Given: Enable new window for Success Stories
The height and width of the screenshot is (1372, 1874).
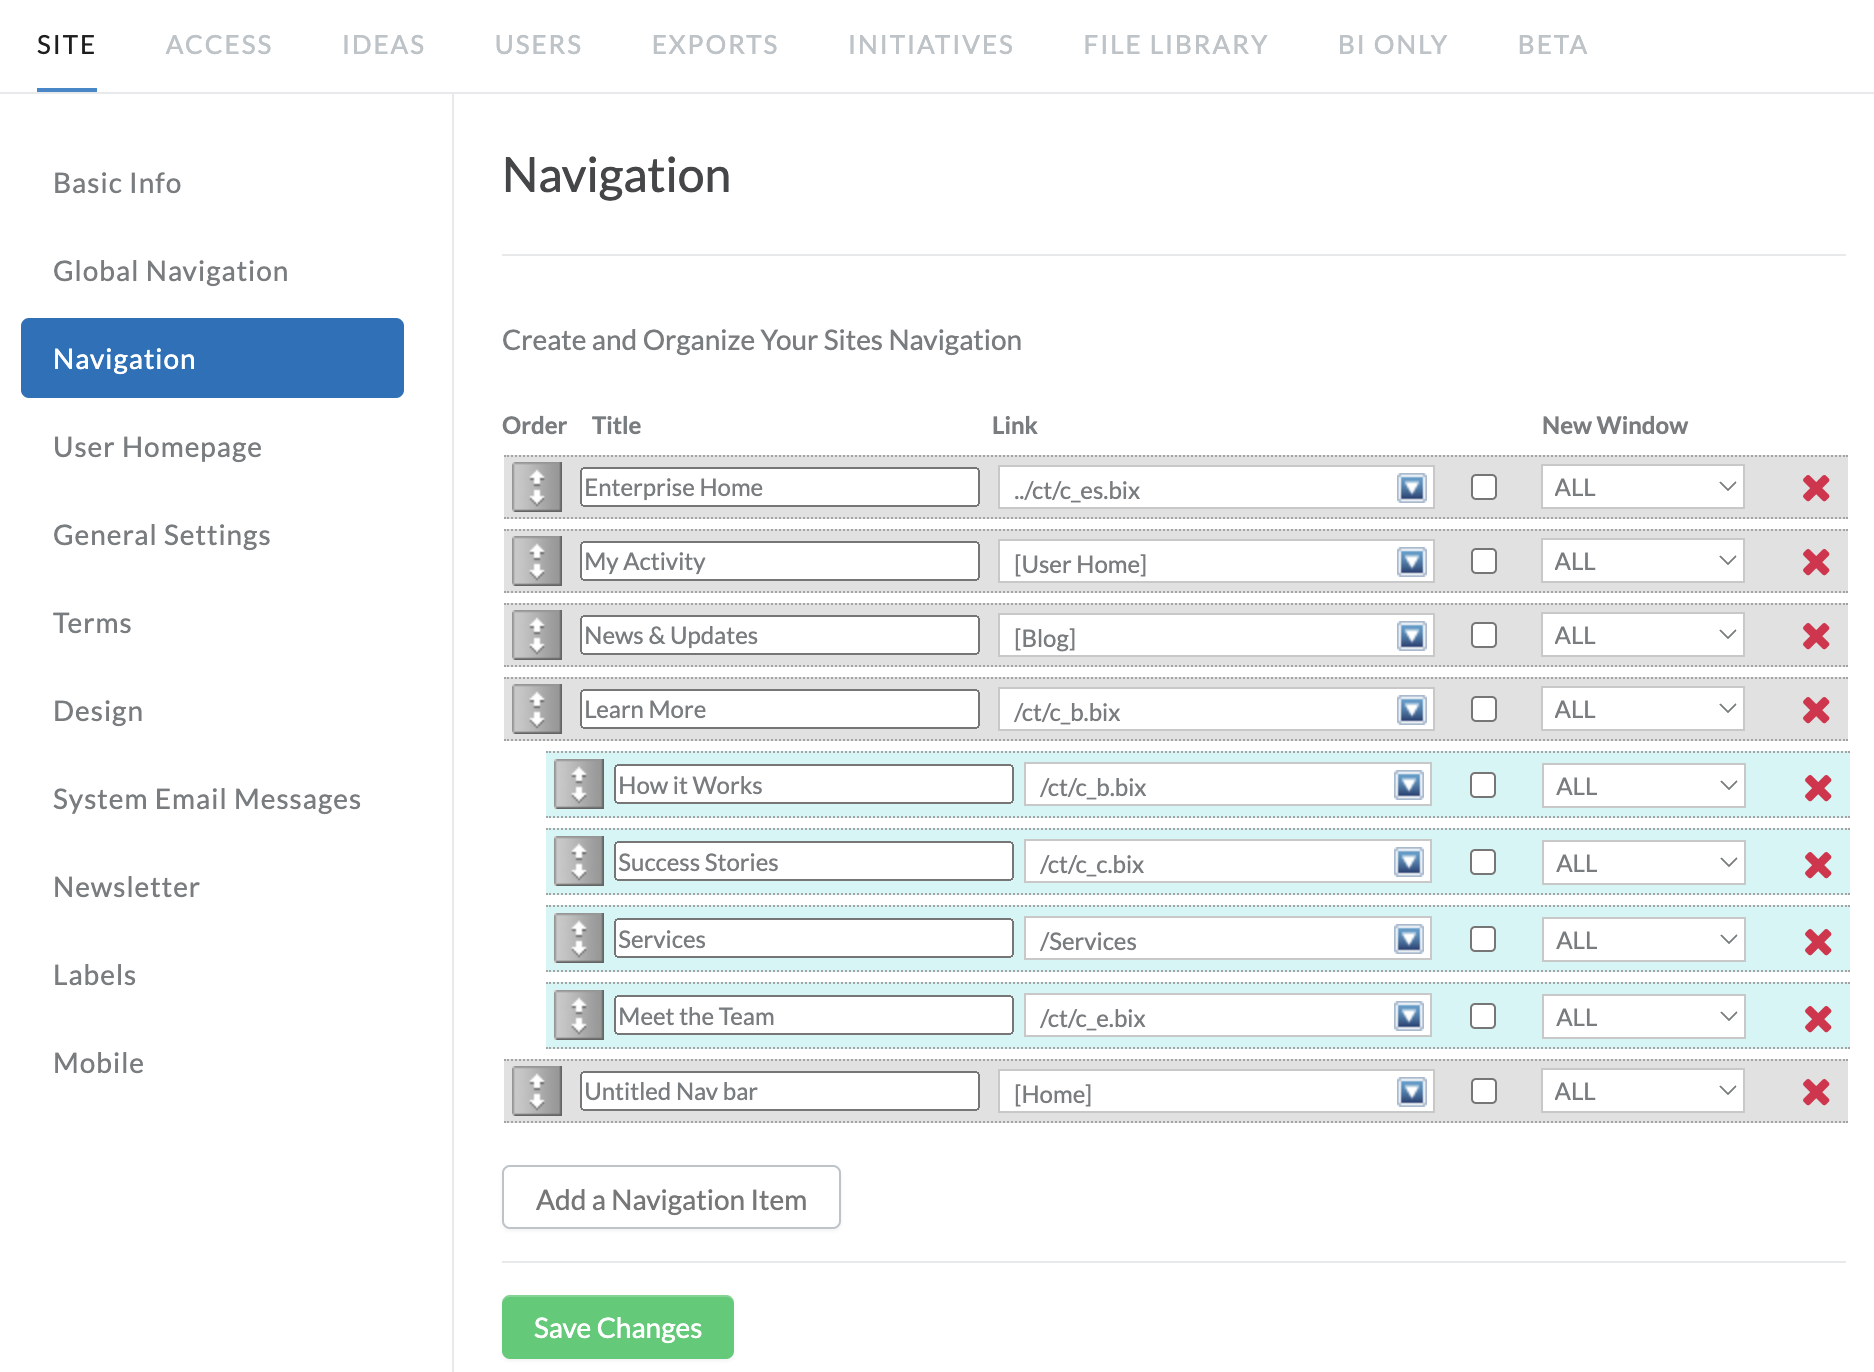Looking at the screenshot, I should [1483, 862].
